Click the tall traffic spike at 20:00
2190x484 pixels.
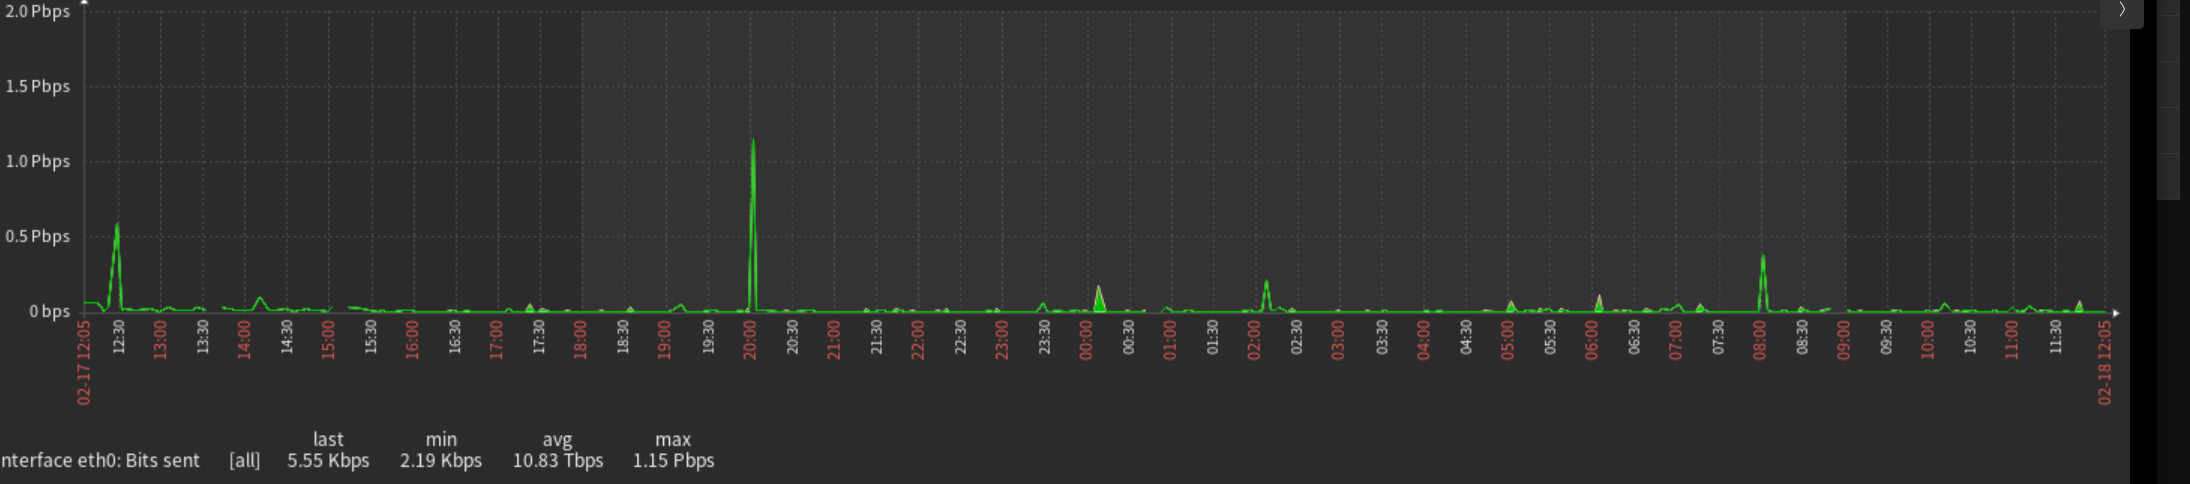pos(753,225)
